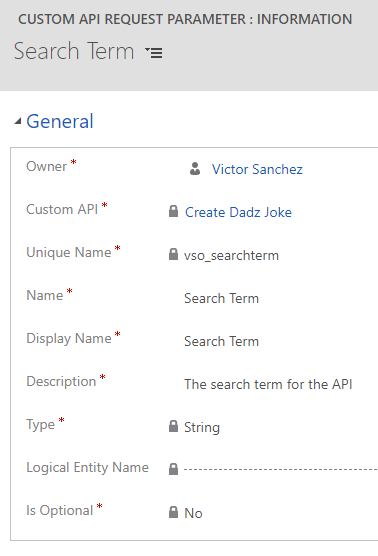Click the lock icon in the Logical Entity Name row

click(x=173, y=469)
